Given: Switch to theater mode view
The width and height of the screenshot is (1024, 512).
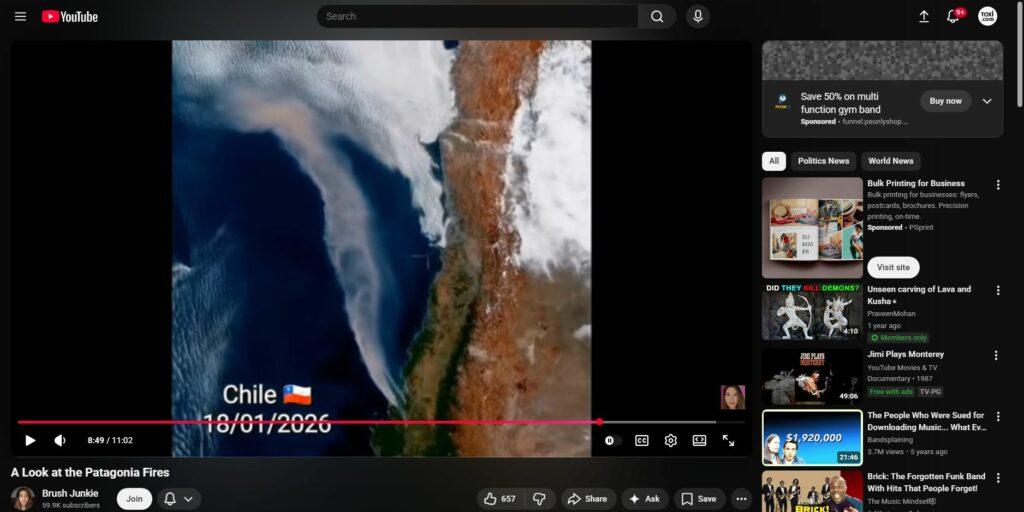Looking at the screenshot, I should tap(699, 440).
